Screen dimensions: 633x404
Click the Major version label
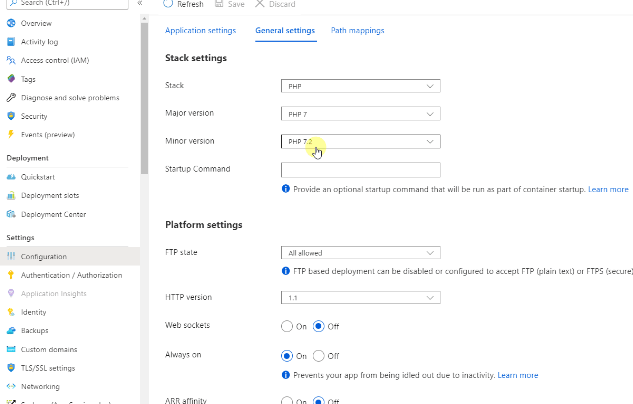click(x=189, y=113)
